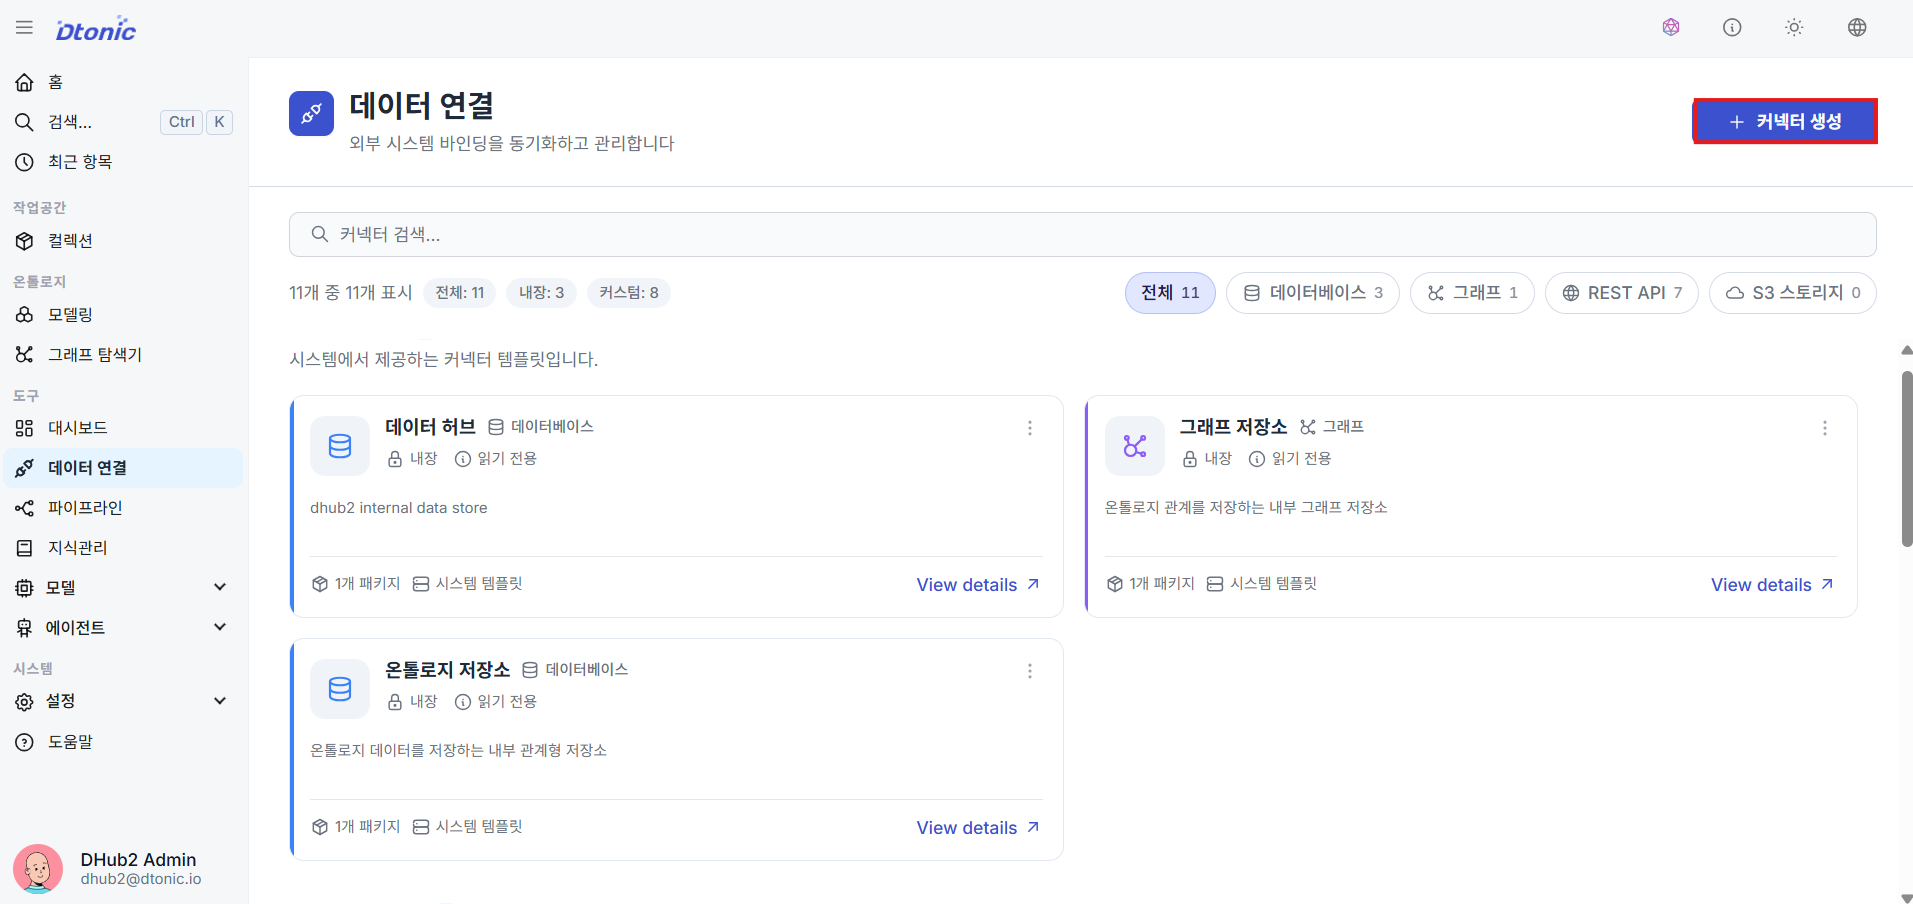Click the 그래프 저장소 graph icon
Viewport: 1913px width, 904px height.
1135,446
